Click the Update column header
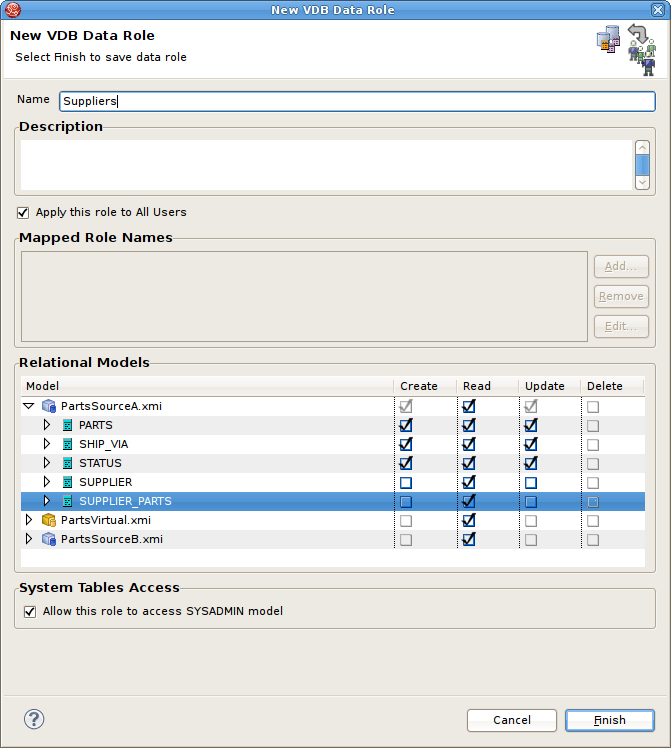The height and width of the screenshot is (748, 671). (x=544, y=386)
